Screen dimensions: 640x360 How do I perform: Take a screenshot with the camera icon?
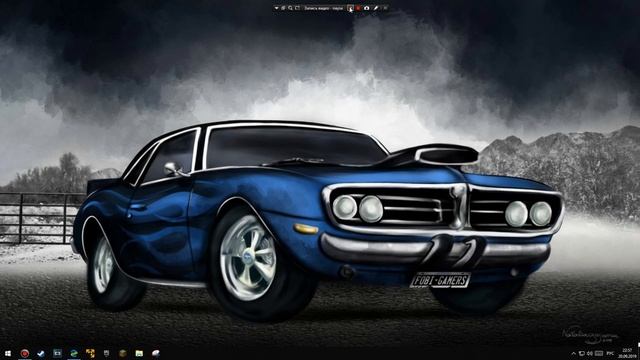pyautogui.click(x=367, y=8)
